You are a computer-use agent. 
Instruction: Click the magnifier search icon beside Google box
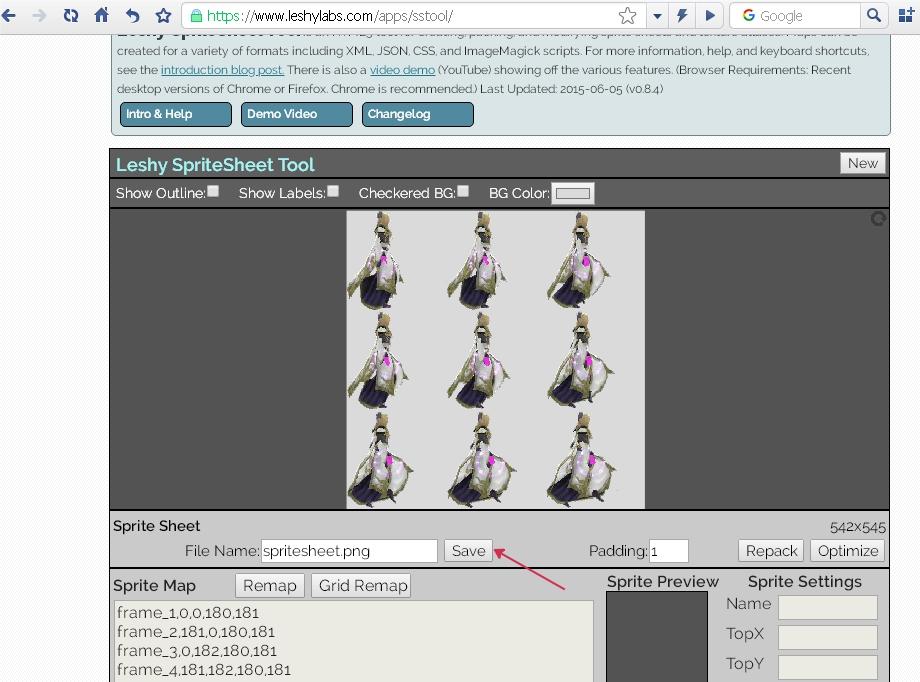coord(874,16)
